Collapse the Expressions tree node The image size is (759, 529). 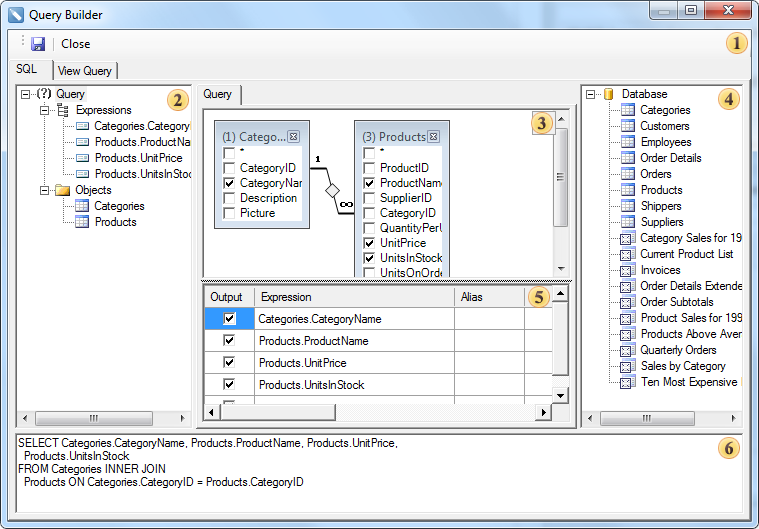tap(44, 110)
